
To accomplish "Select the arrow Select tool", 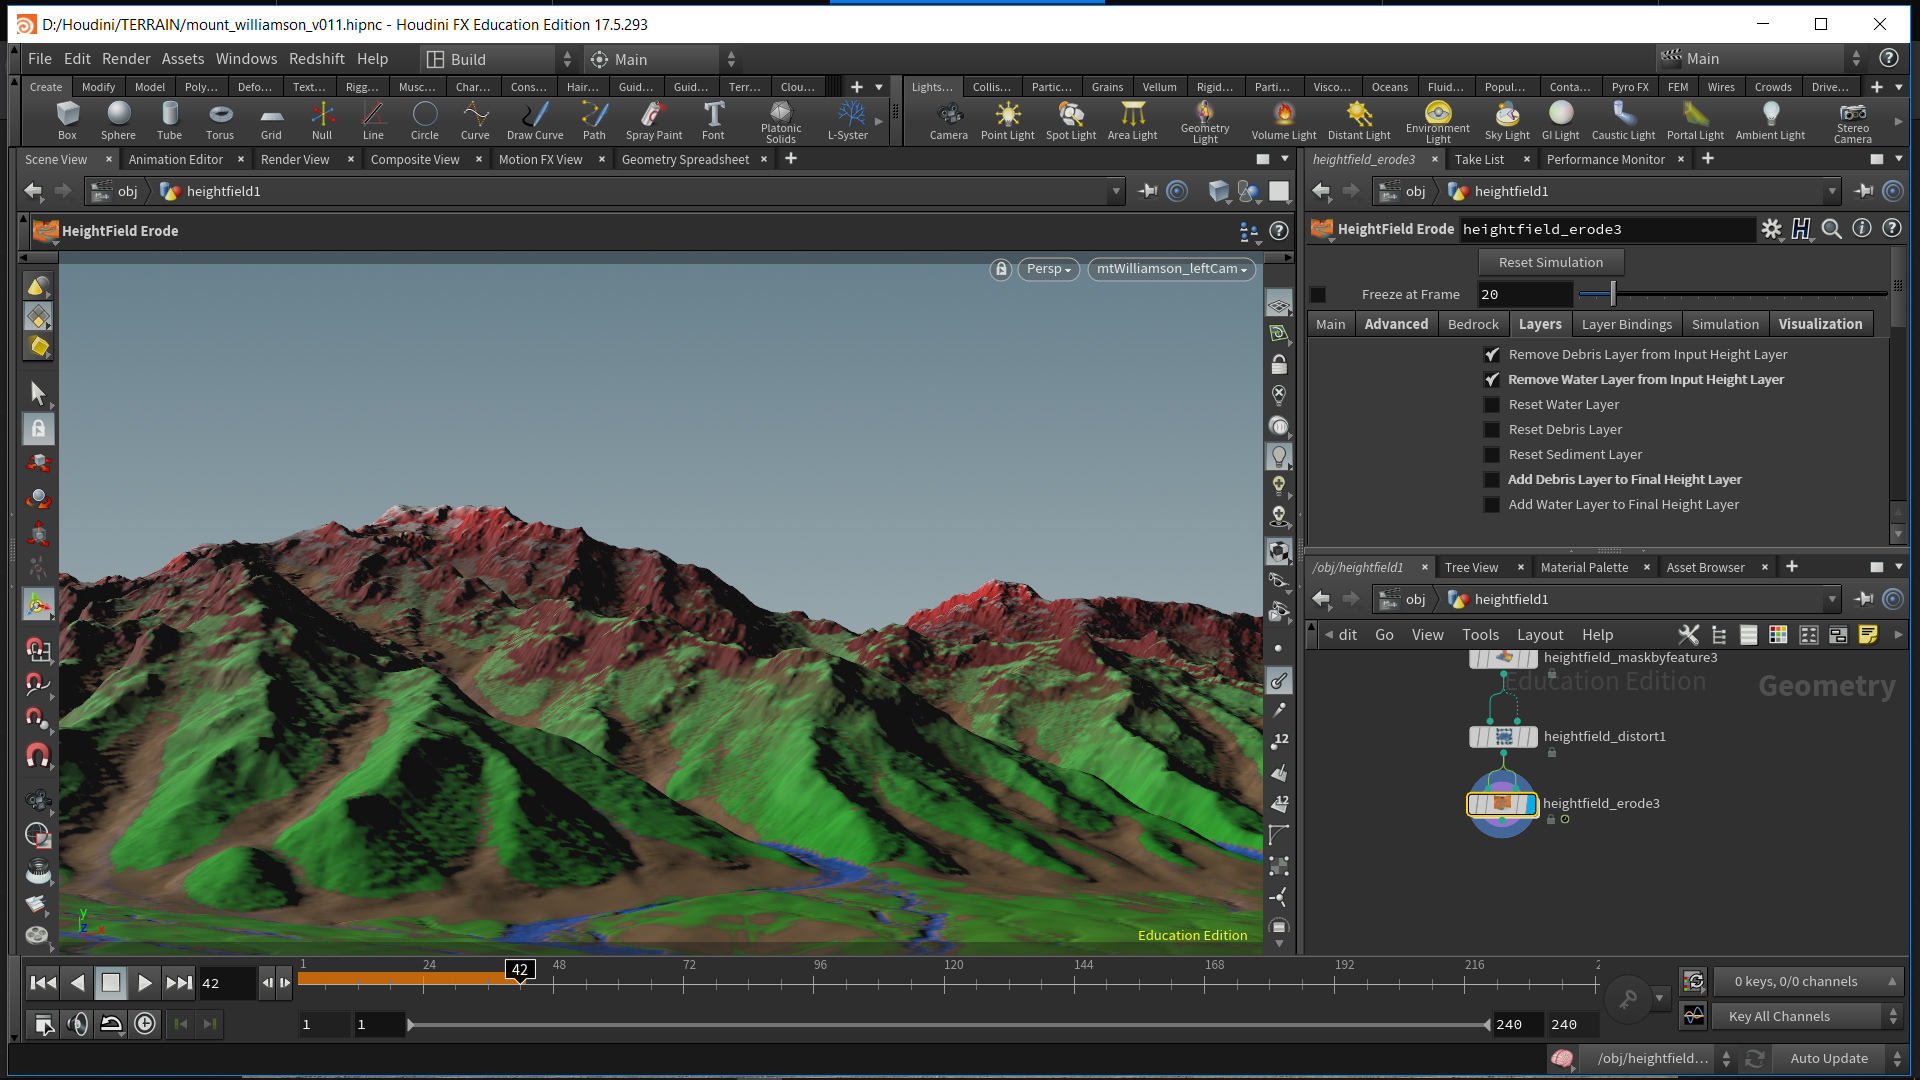I will [38, 393].
